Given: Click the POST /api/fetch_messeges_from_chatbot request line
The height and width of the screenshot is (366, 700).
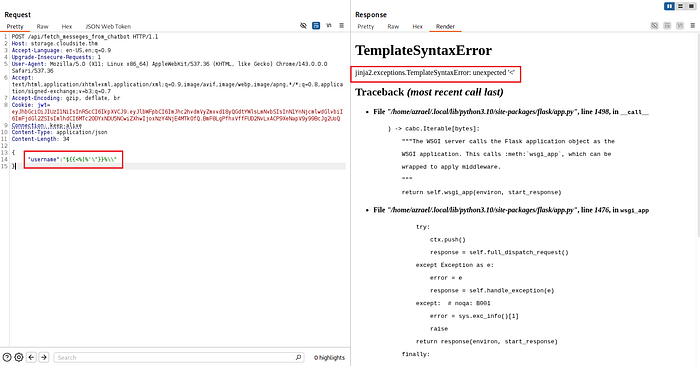Looking at the screenshot, I should [x=85, y=37].
